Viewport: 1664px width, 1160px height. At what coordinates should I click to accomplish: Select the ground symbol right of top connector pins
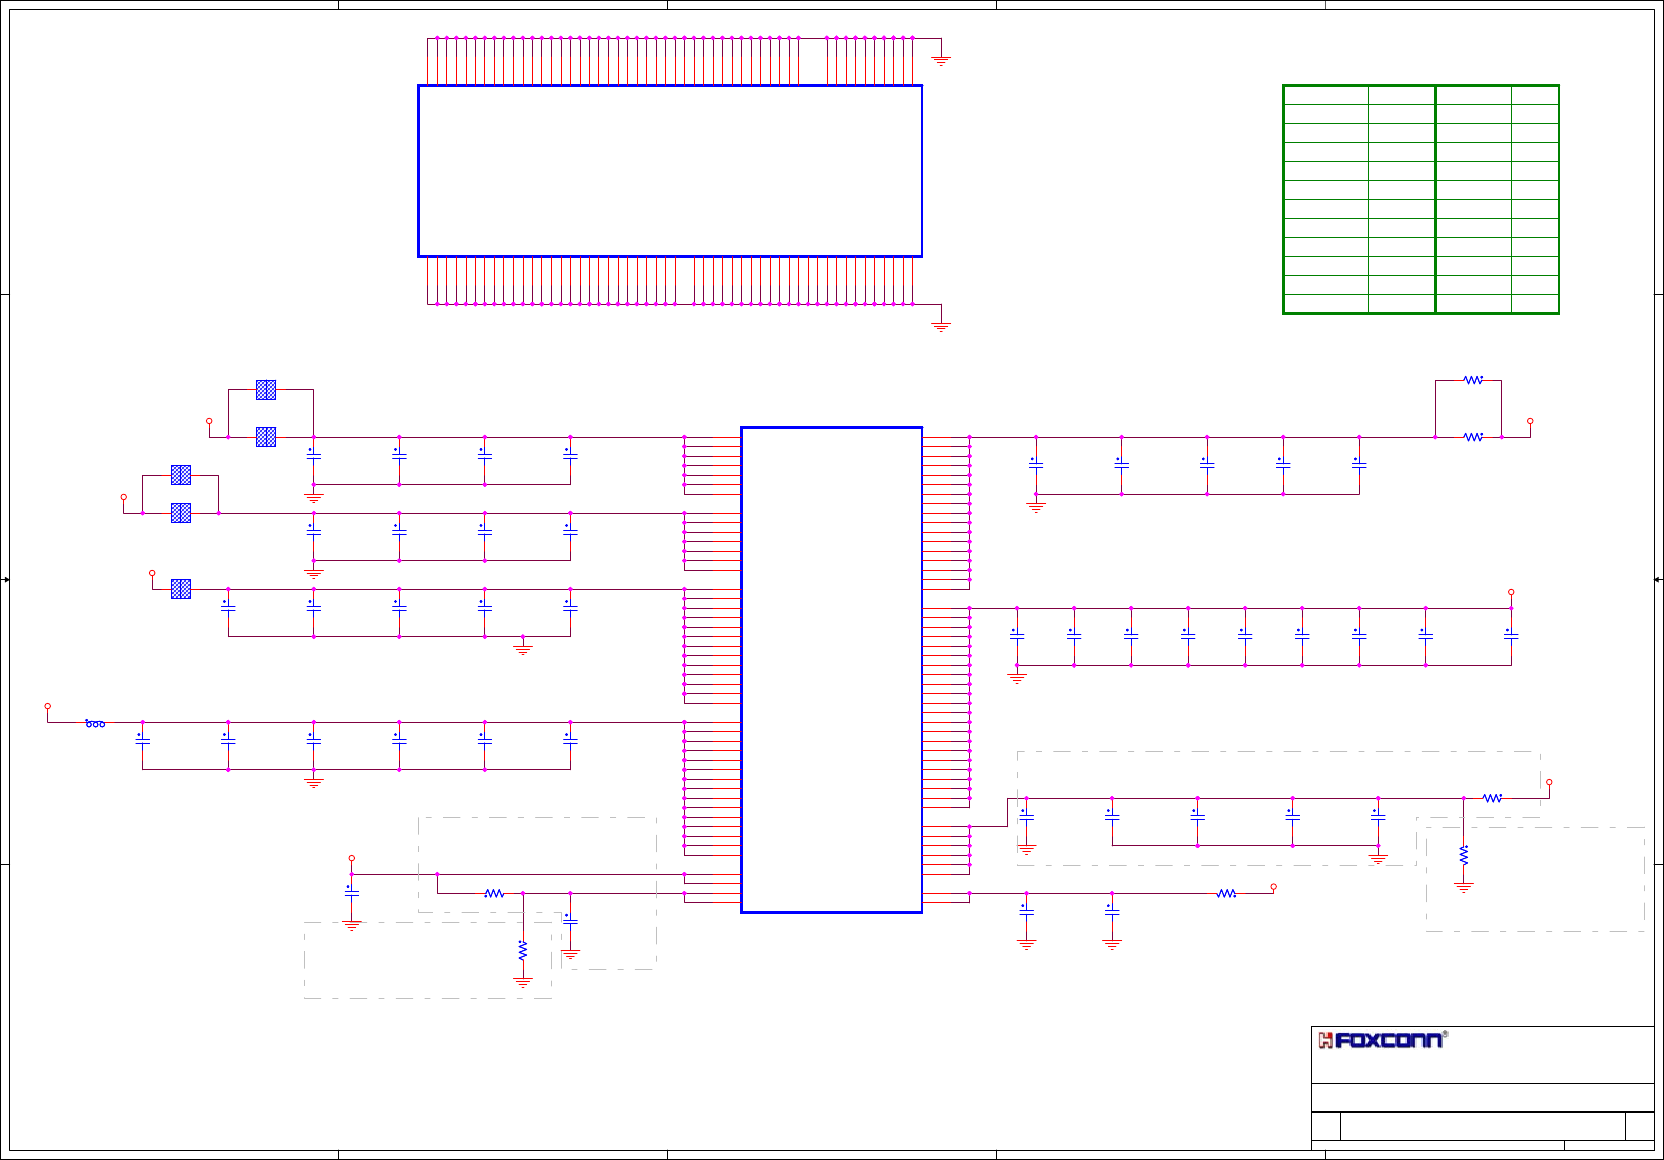point(941,60)
